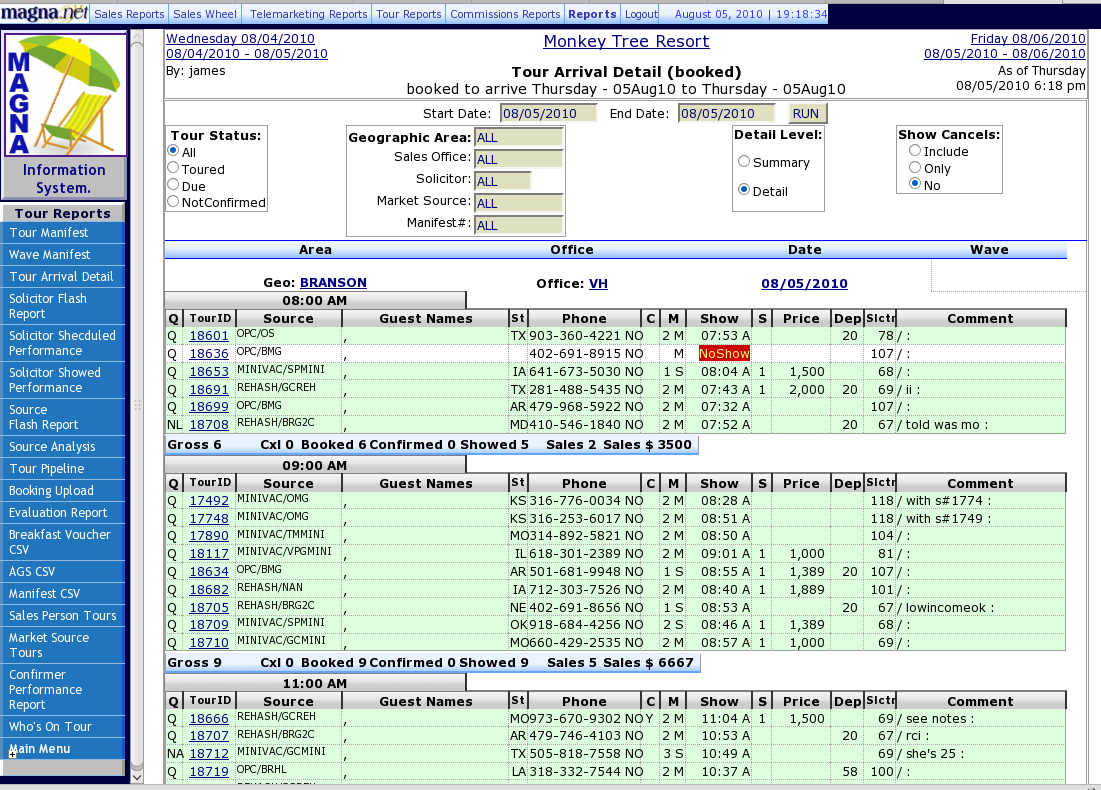Viewport: 1101px width, 790px height.
Task: Open the VH office link
Action: 598,283
